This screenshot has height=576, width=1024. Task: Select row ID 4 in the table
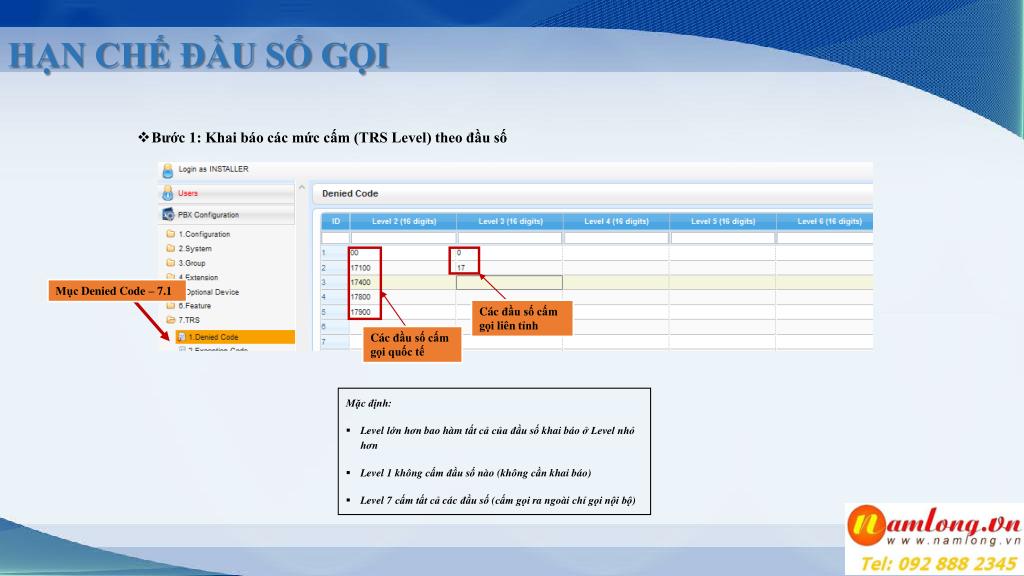coord(334,296)
